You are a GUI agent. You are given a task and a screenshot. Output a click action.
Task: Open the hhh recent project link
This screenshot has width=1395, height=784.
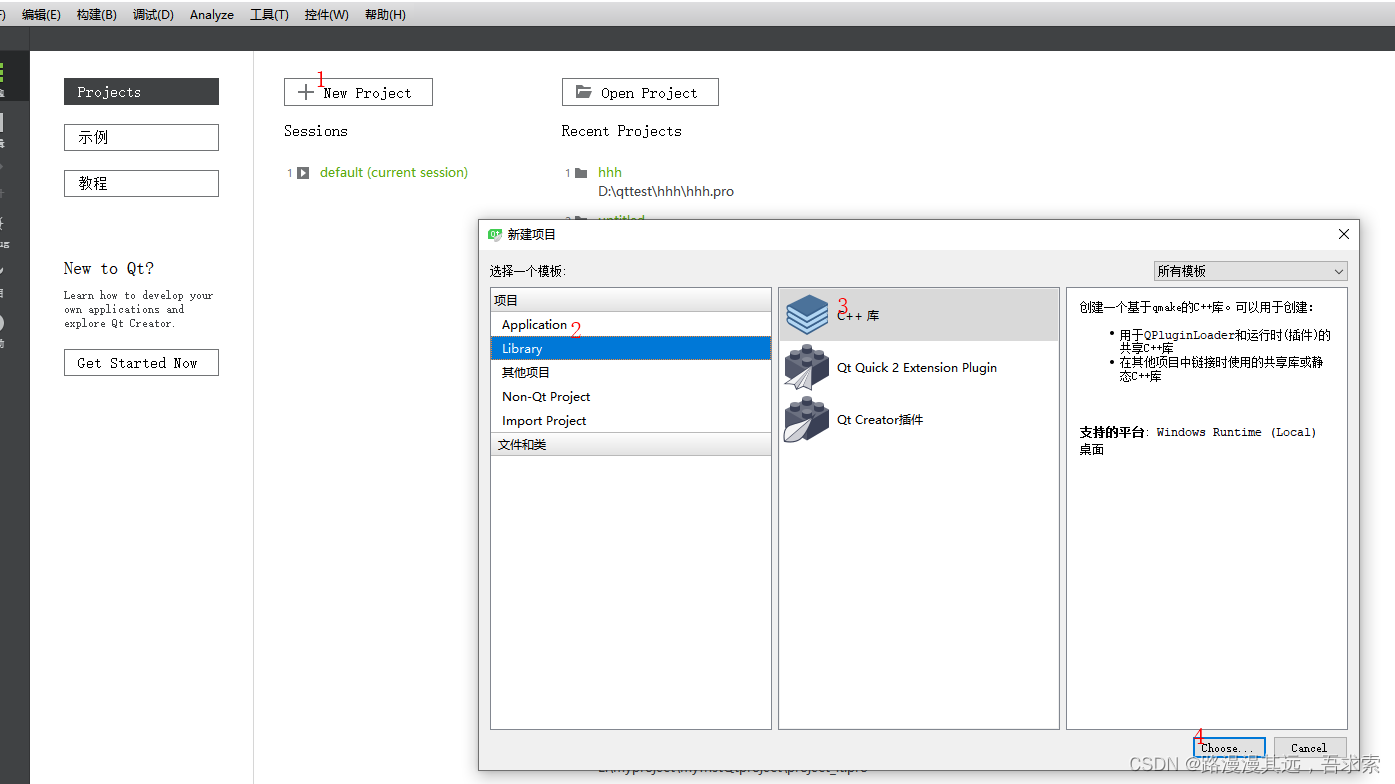point(610,173)
